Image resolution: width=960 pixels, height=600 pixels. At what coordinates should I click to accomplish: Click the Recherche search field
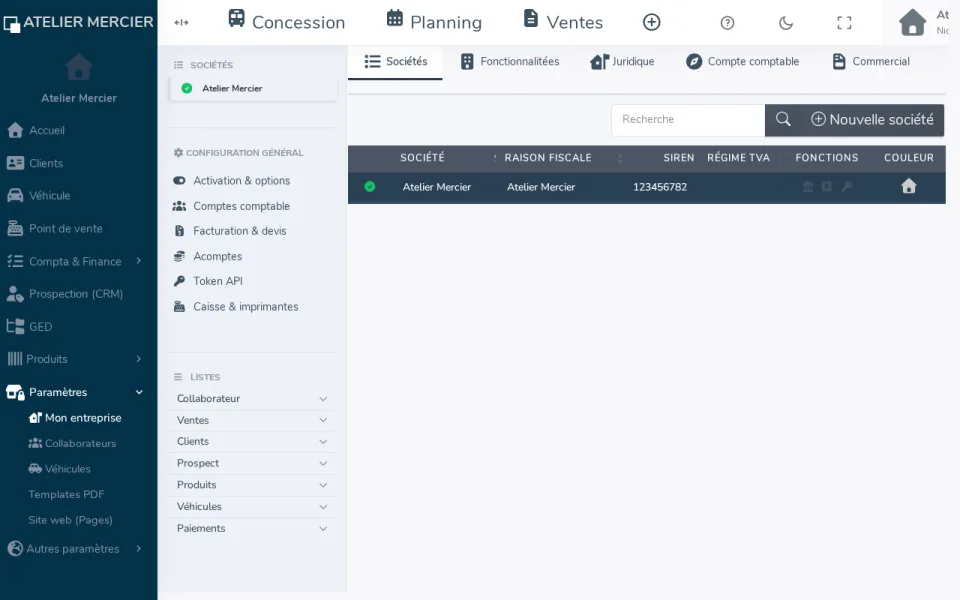(688, 119)
